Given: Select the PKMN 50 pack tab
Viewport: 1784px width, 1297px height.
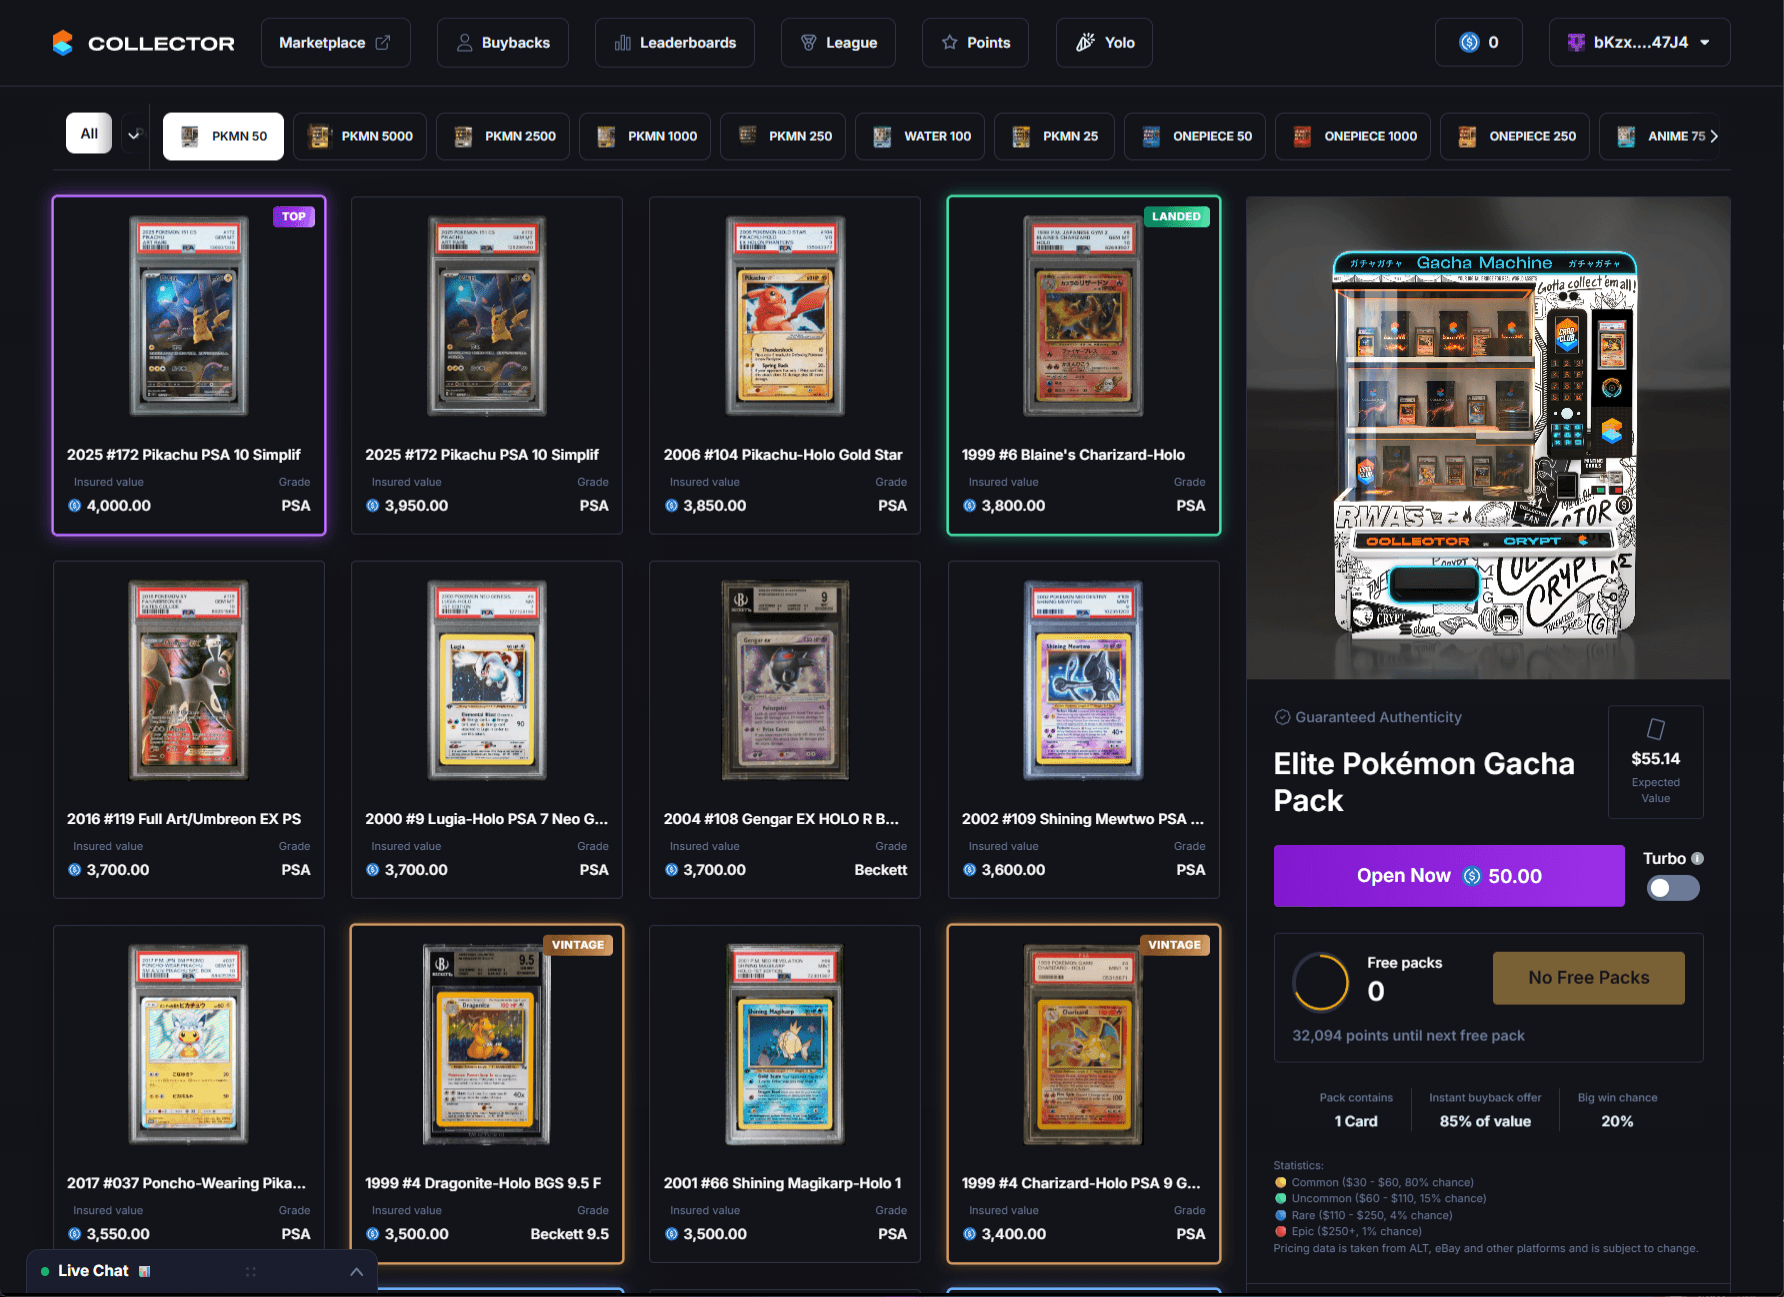Looking at the screenshot, I should 223,136.
